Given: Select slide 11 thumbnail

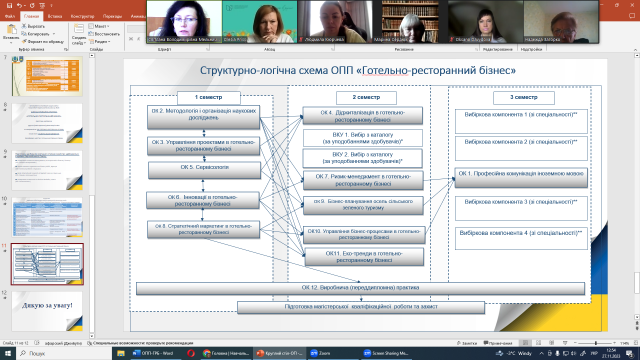Looking at the screenshot, I should coord(47,264).
